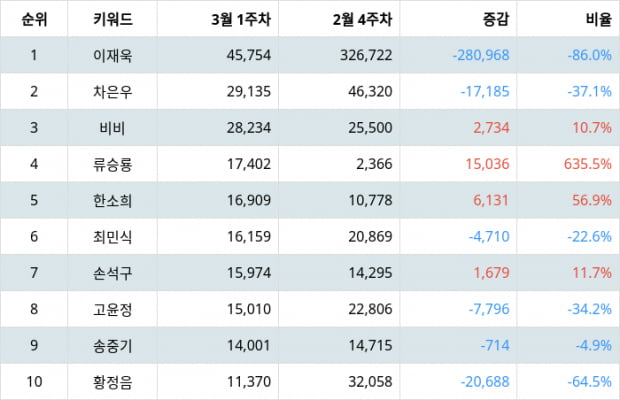Select the 2월 4주차 column header

click(362, 19)
